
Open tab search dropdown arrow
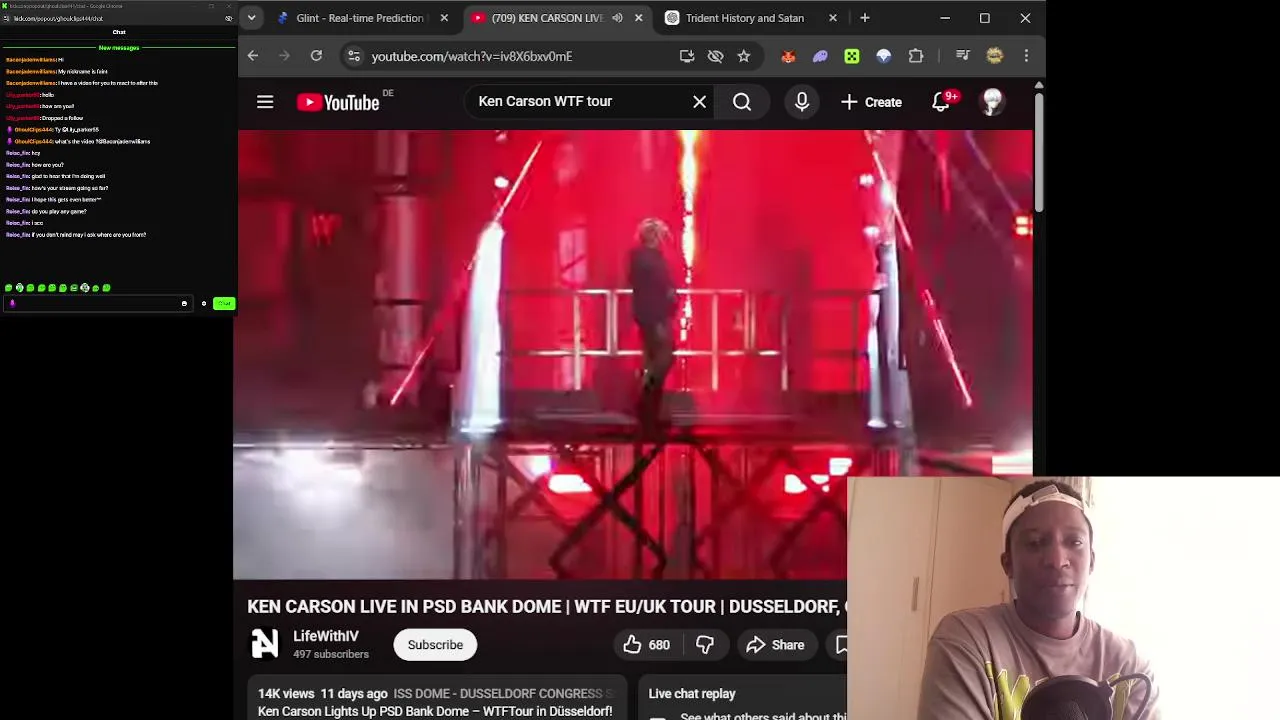click(252, 18)
